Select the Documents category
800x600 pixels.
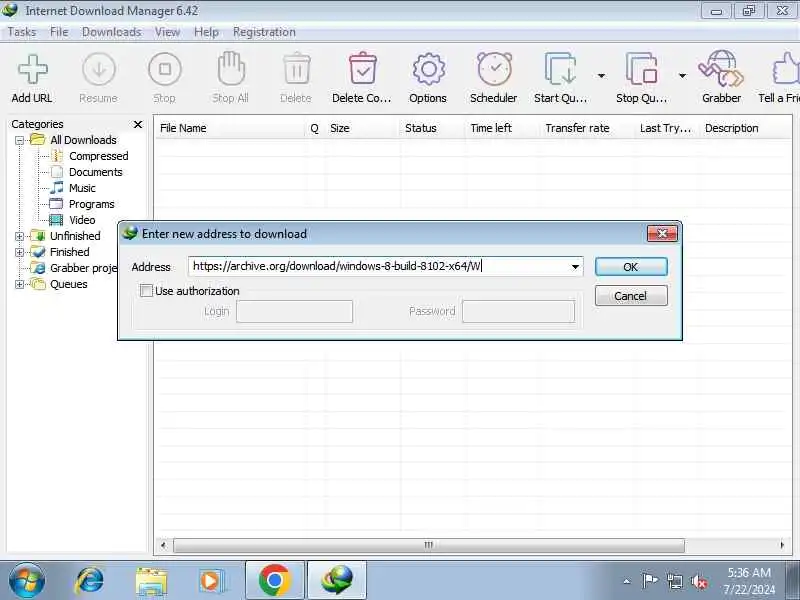tap(95, 172)
